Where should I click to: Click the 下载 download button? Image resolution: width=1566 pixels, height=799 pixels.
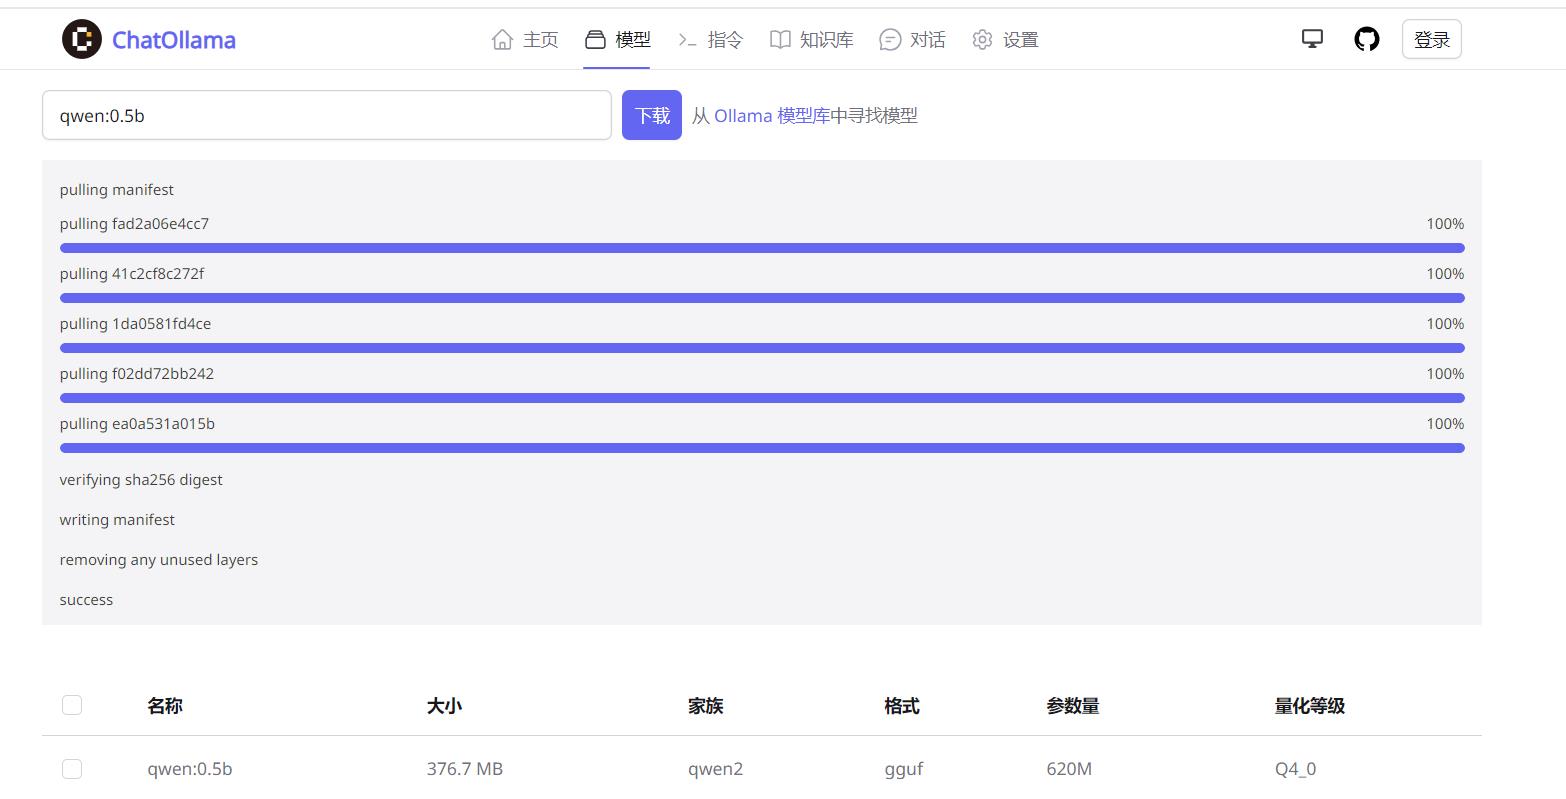[652, 115]
